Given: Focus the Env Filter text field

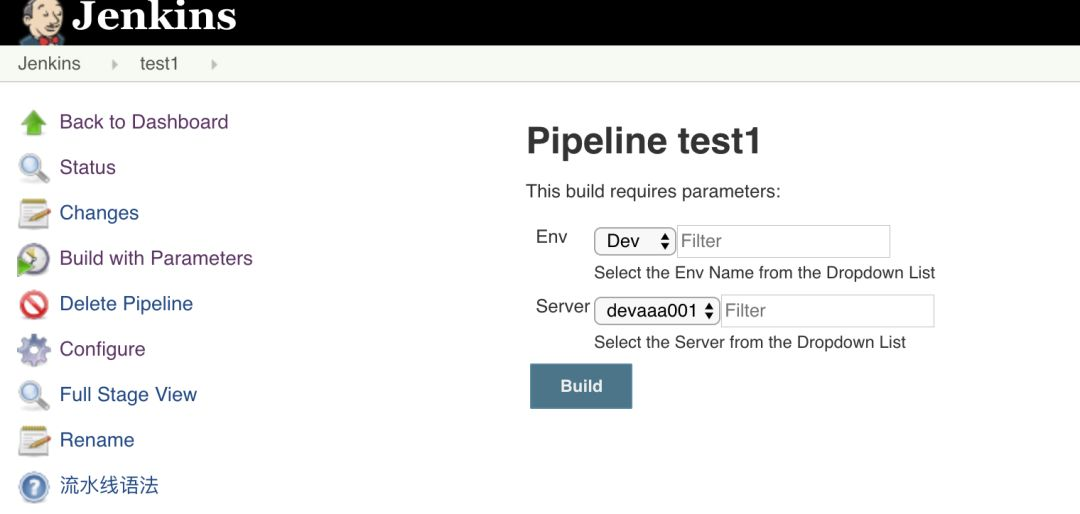Looking at the screenshot, I should [x=783, y=241].
